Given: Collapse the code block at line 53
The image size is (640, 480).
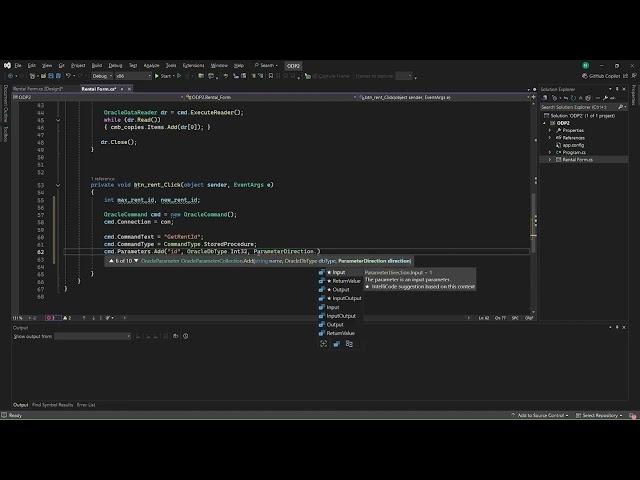Looking at the screenshot, I should (58, 185).
